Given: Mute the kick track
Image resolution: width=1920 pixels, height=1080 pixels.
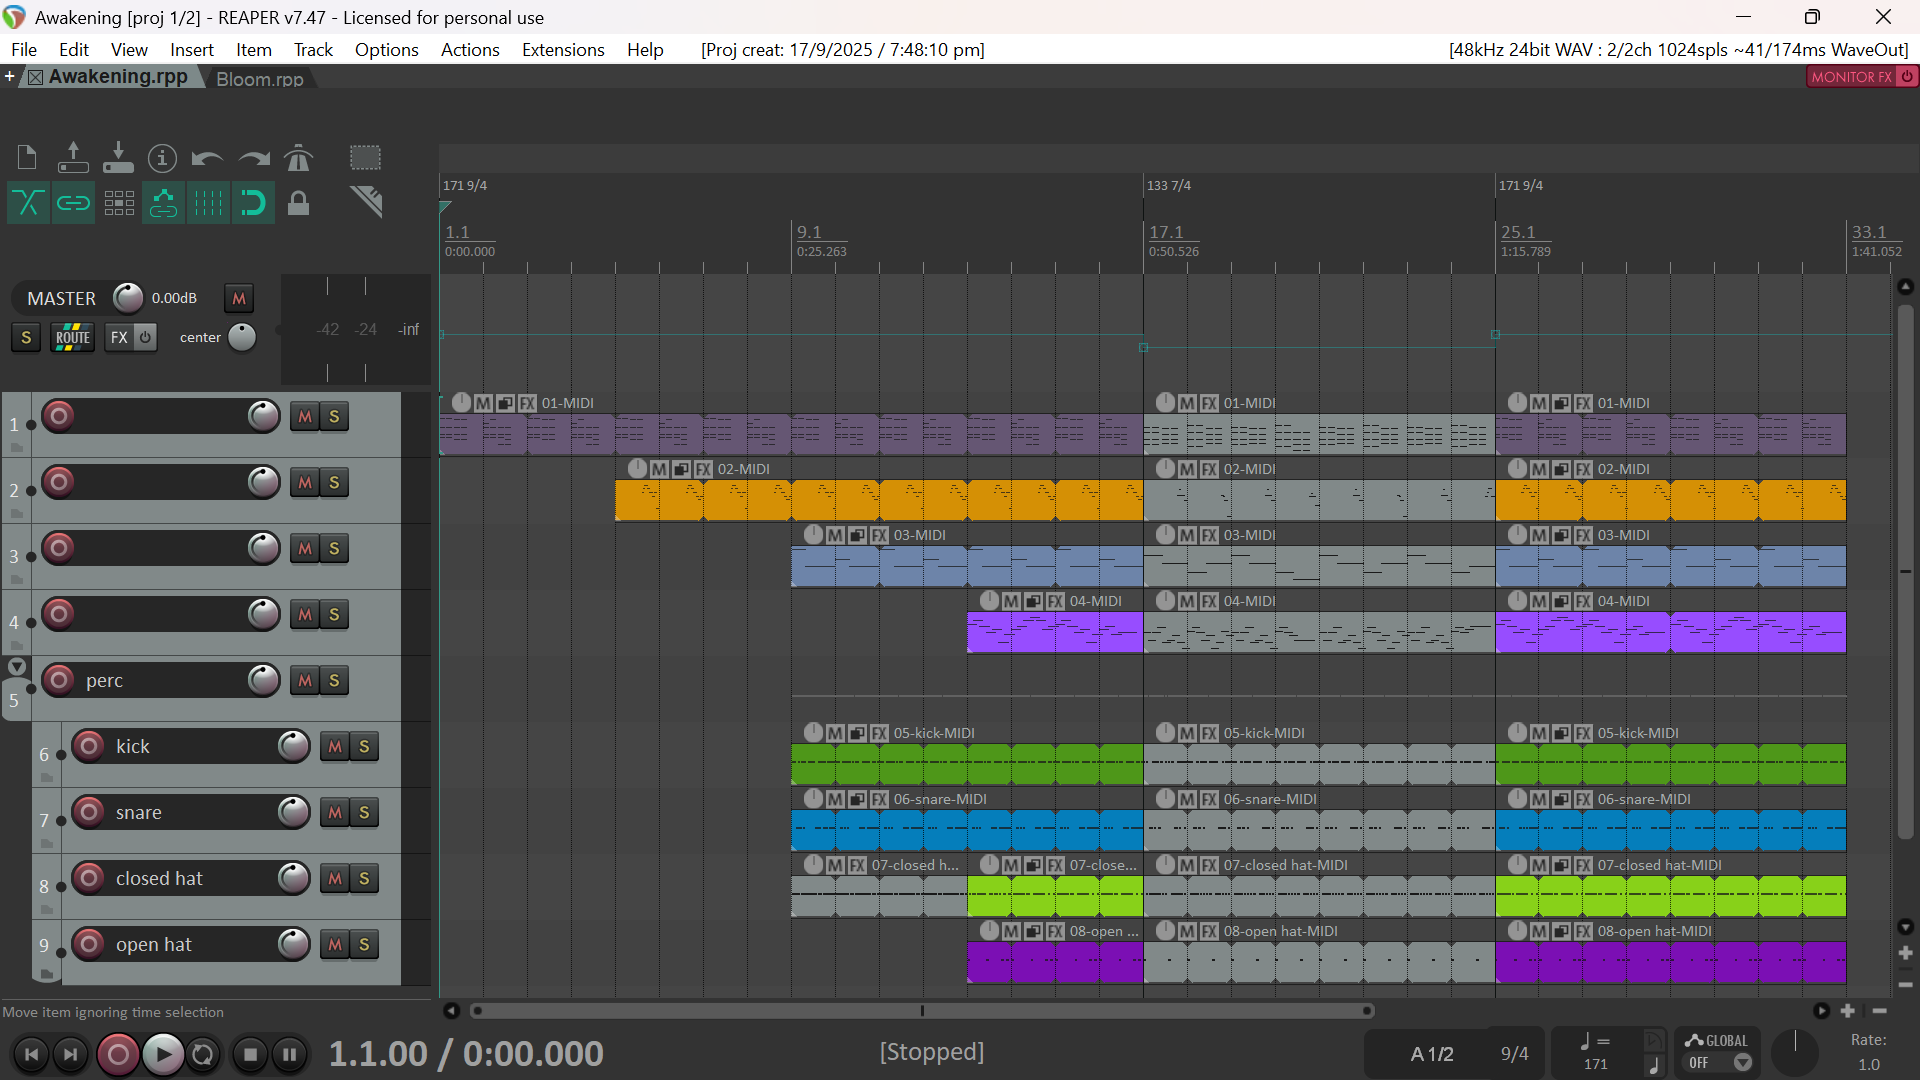Looking at the screenshot, I should tap(335, 746).
